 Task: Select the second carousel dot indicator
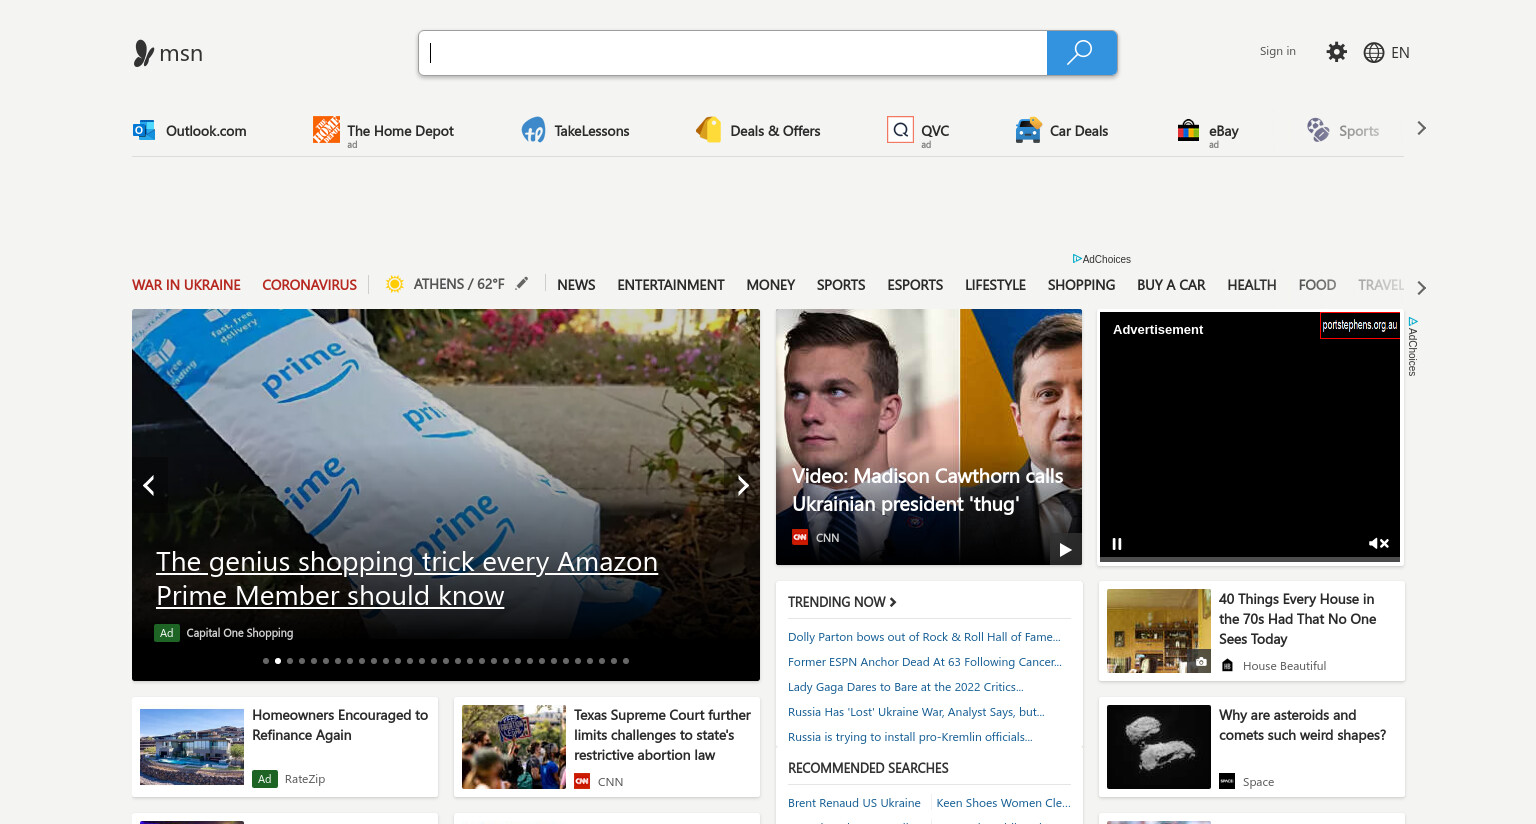coord(278,661)
